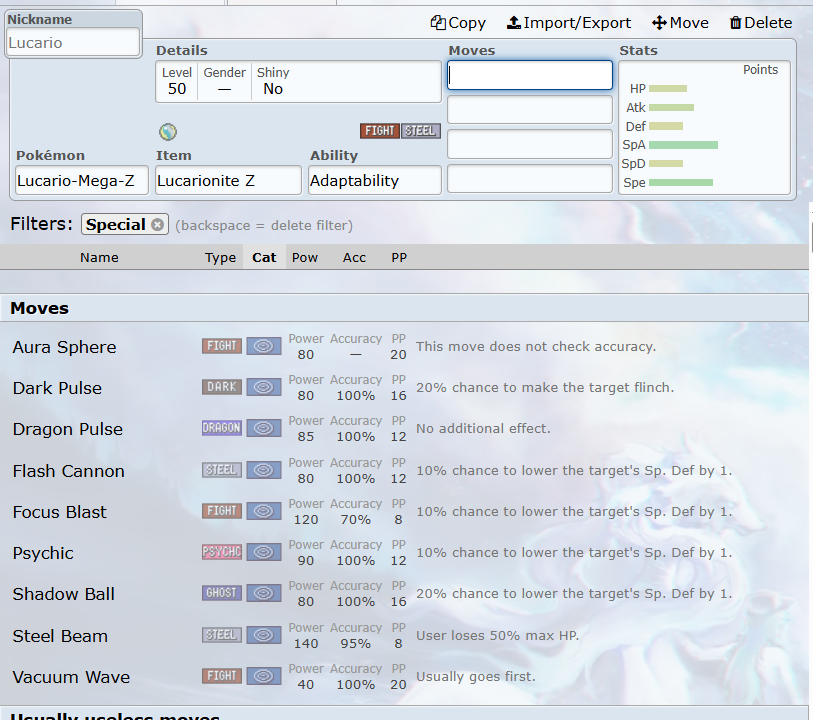Image resolution: width=813 pixels, height=720 pixels.
Task: Click the SpA stat bar
Action: [683, 145]
